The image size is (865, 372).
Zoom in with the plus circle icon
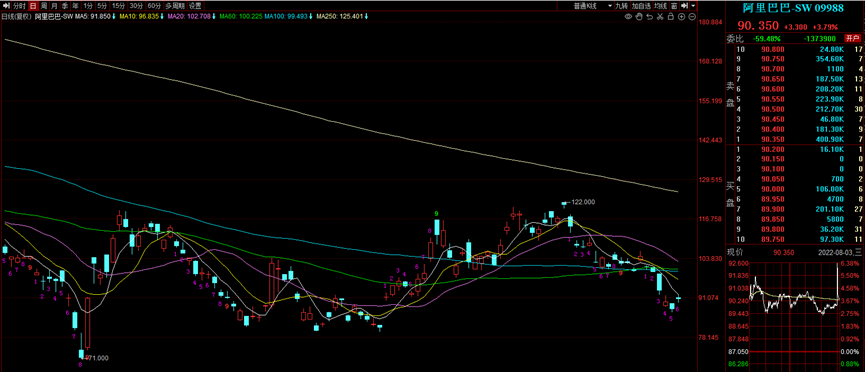point(682,17)
